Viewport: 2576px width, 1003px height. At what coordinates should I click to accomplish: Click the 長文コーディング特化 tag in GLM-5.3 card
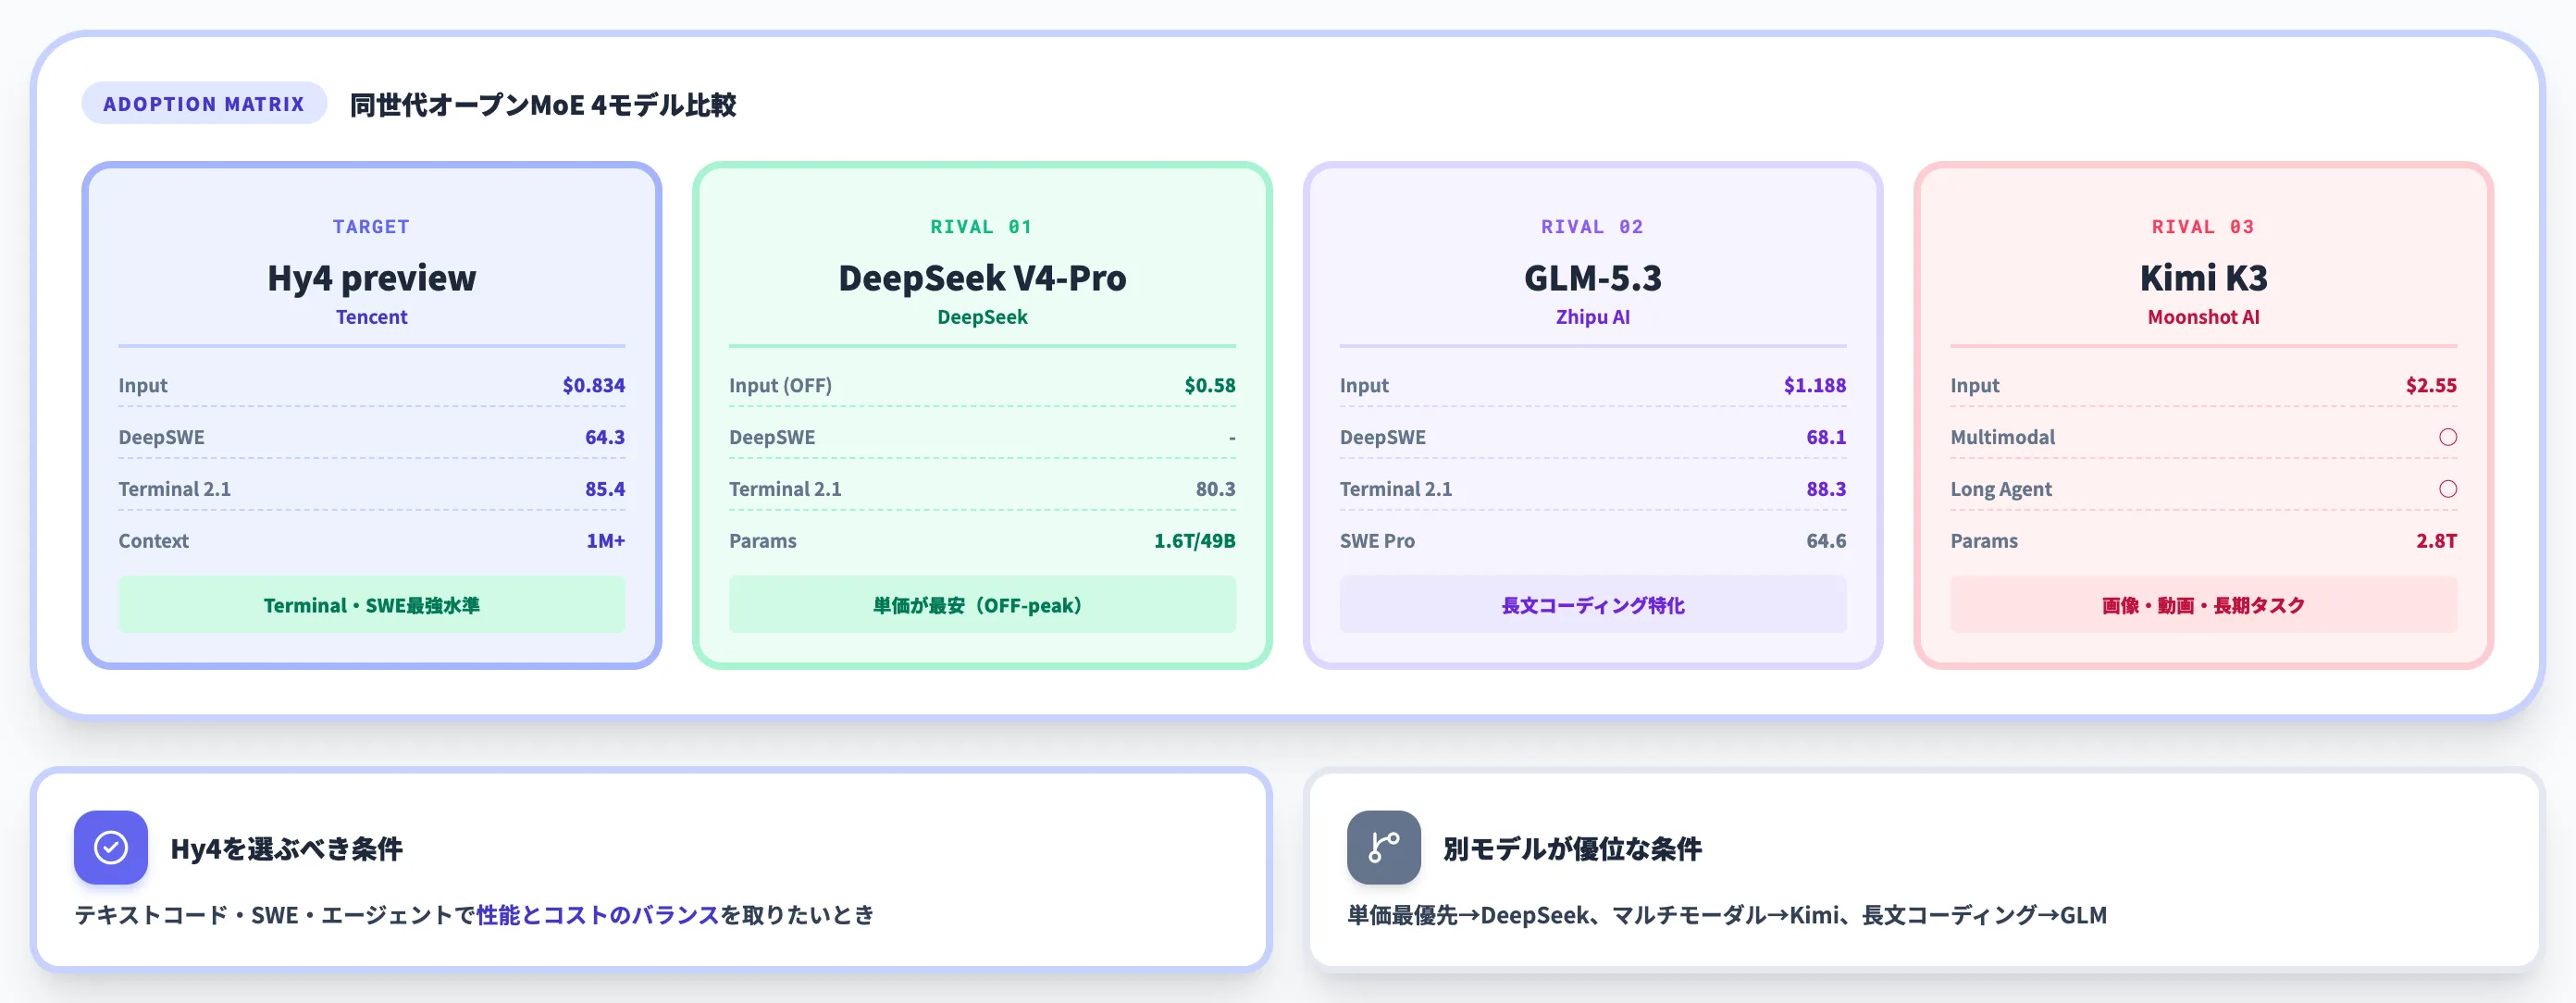point(1593,604)
